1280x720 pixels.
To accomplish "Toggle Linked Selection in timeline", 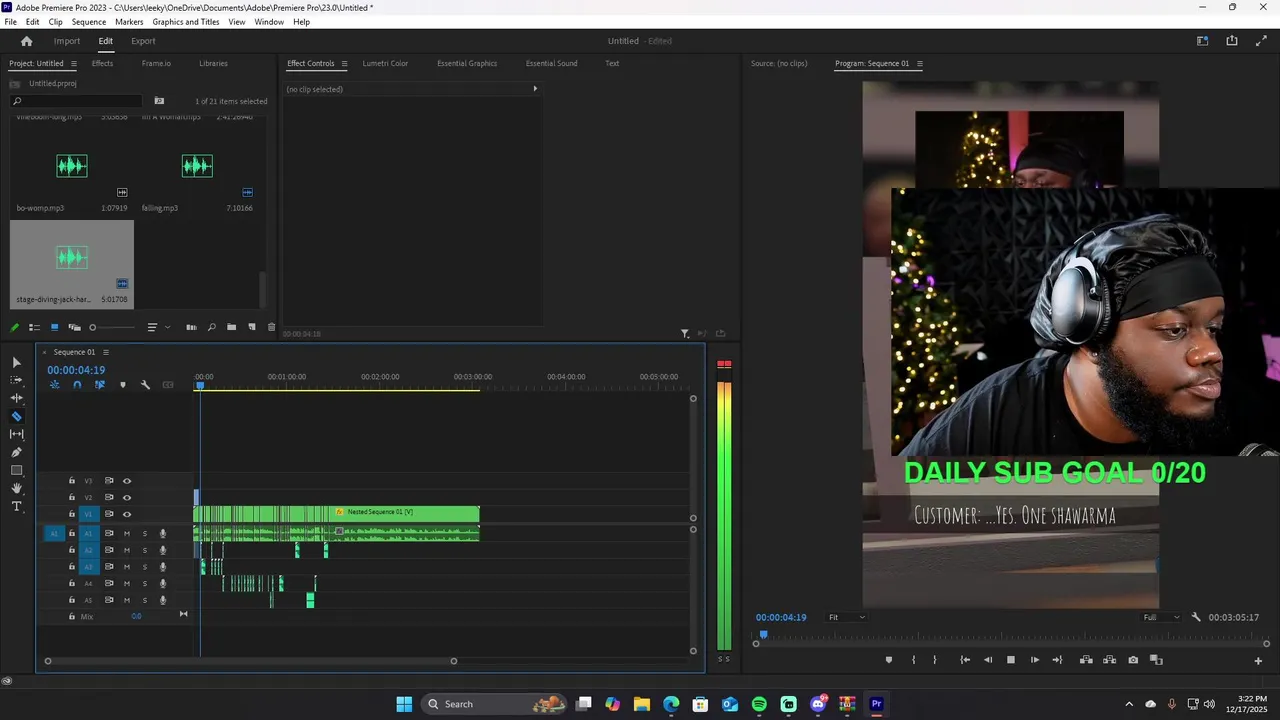I will click(99, 385).
